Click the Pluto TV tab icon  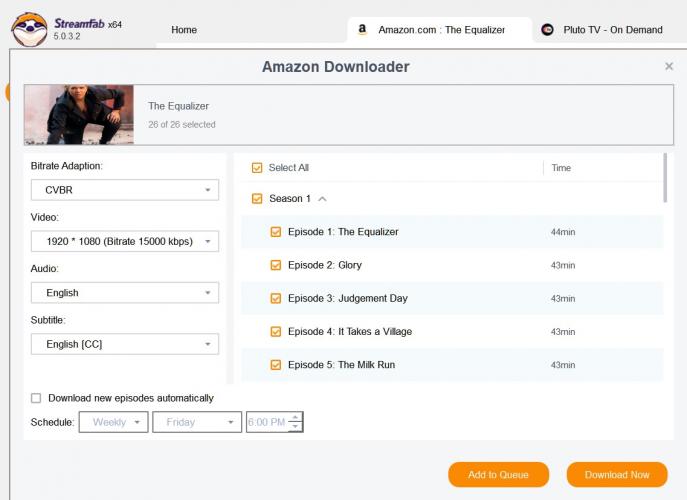547,30
